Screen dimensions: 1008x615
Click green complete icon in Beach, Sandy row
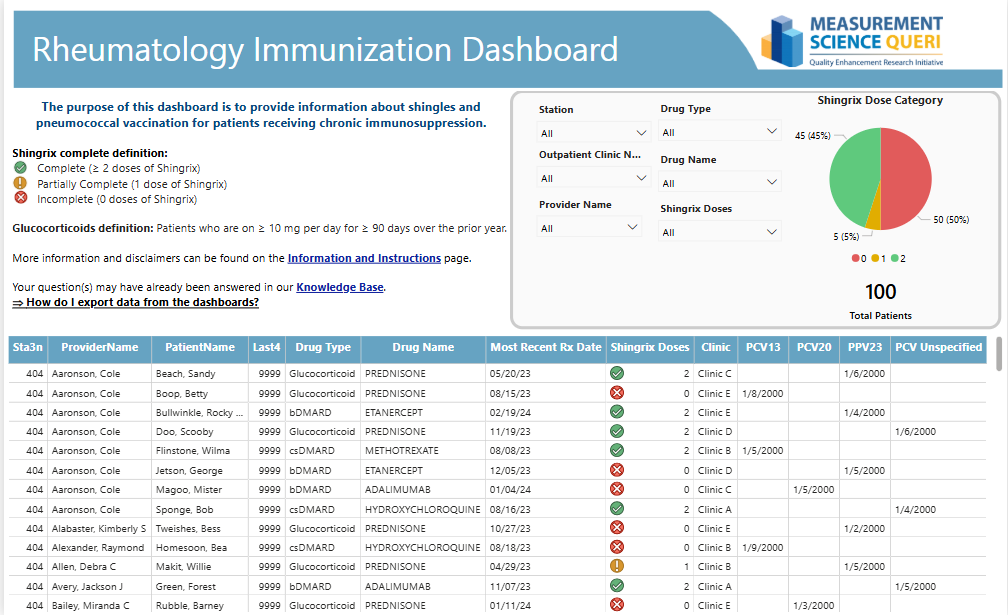click(x=617, y=374)
